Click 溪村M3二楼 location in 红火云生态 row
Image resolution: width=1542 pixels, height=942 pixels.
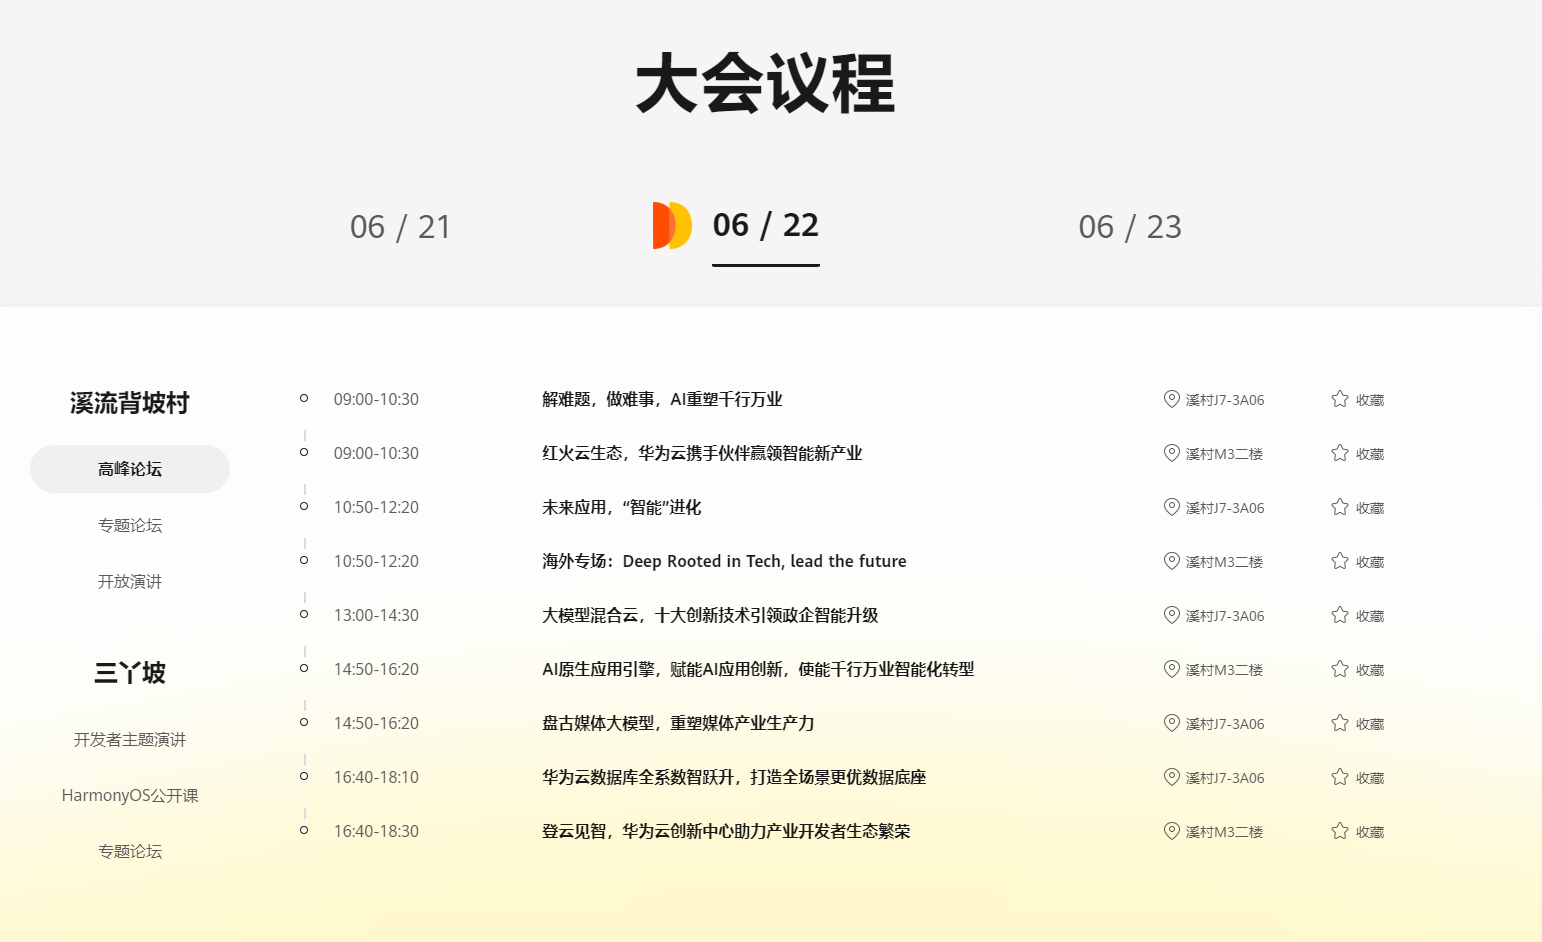click(x=1224, y=454)
